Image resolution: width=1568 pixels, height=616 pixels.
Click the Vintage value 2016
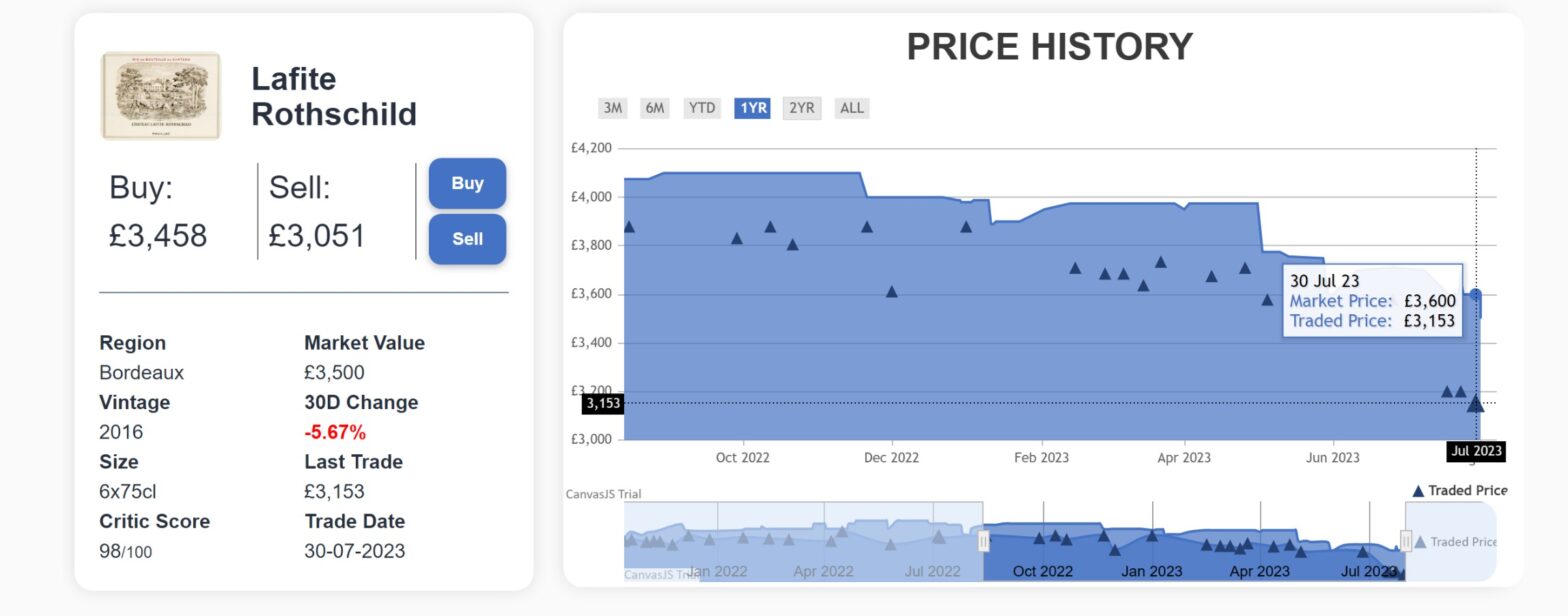click(121, 432)
